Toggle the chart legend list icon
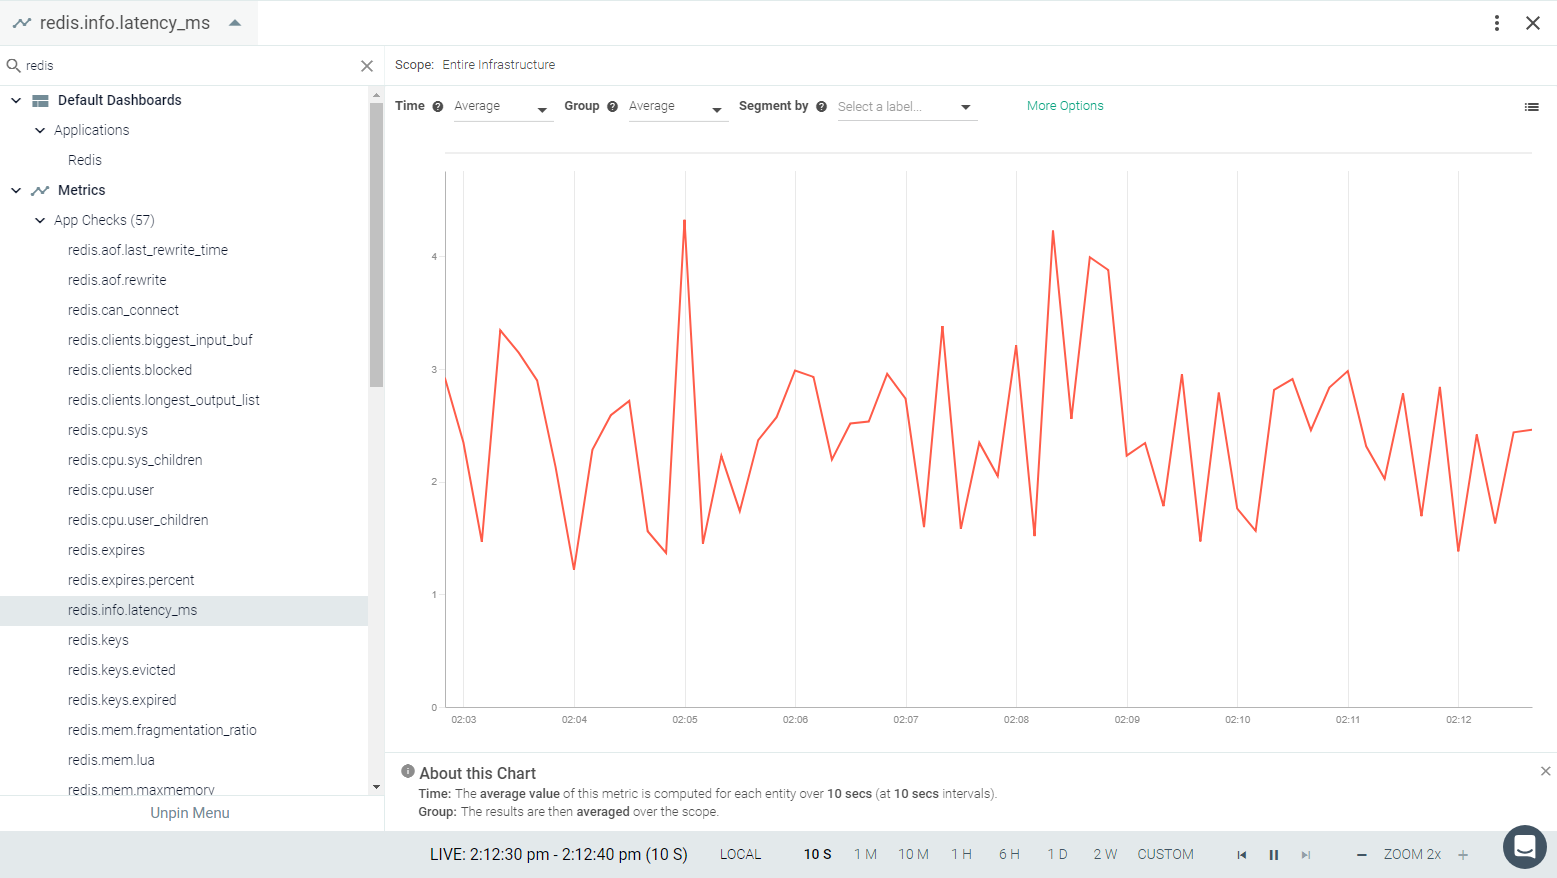The height and width of the screenshot is (878, 1557). point(1531,107)
